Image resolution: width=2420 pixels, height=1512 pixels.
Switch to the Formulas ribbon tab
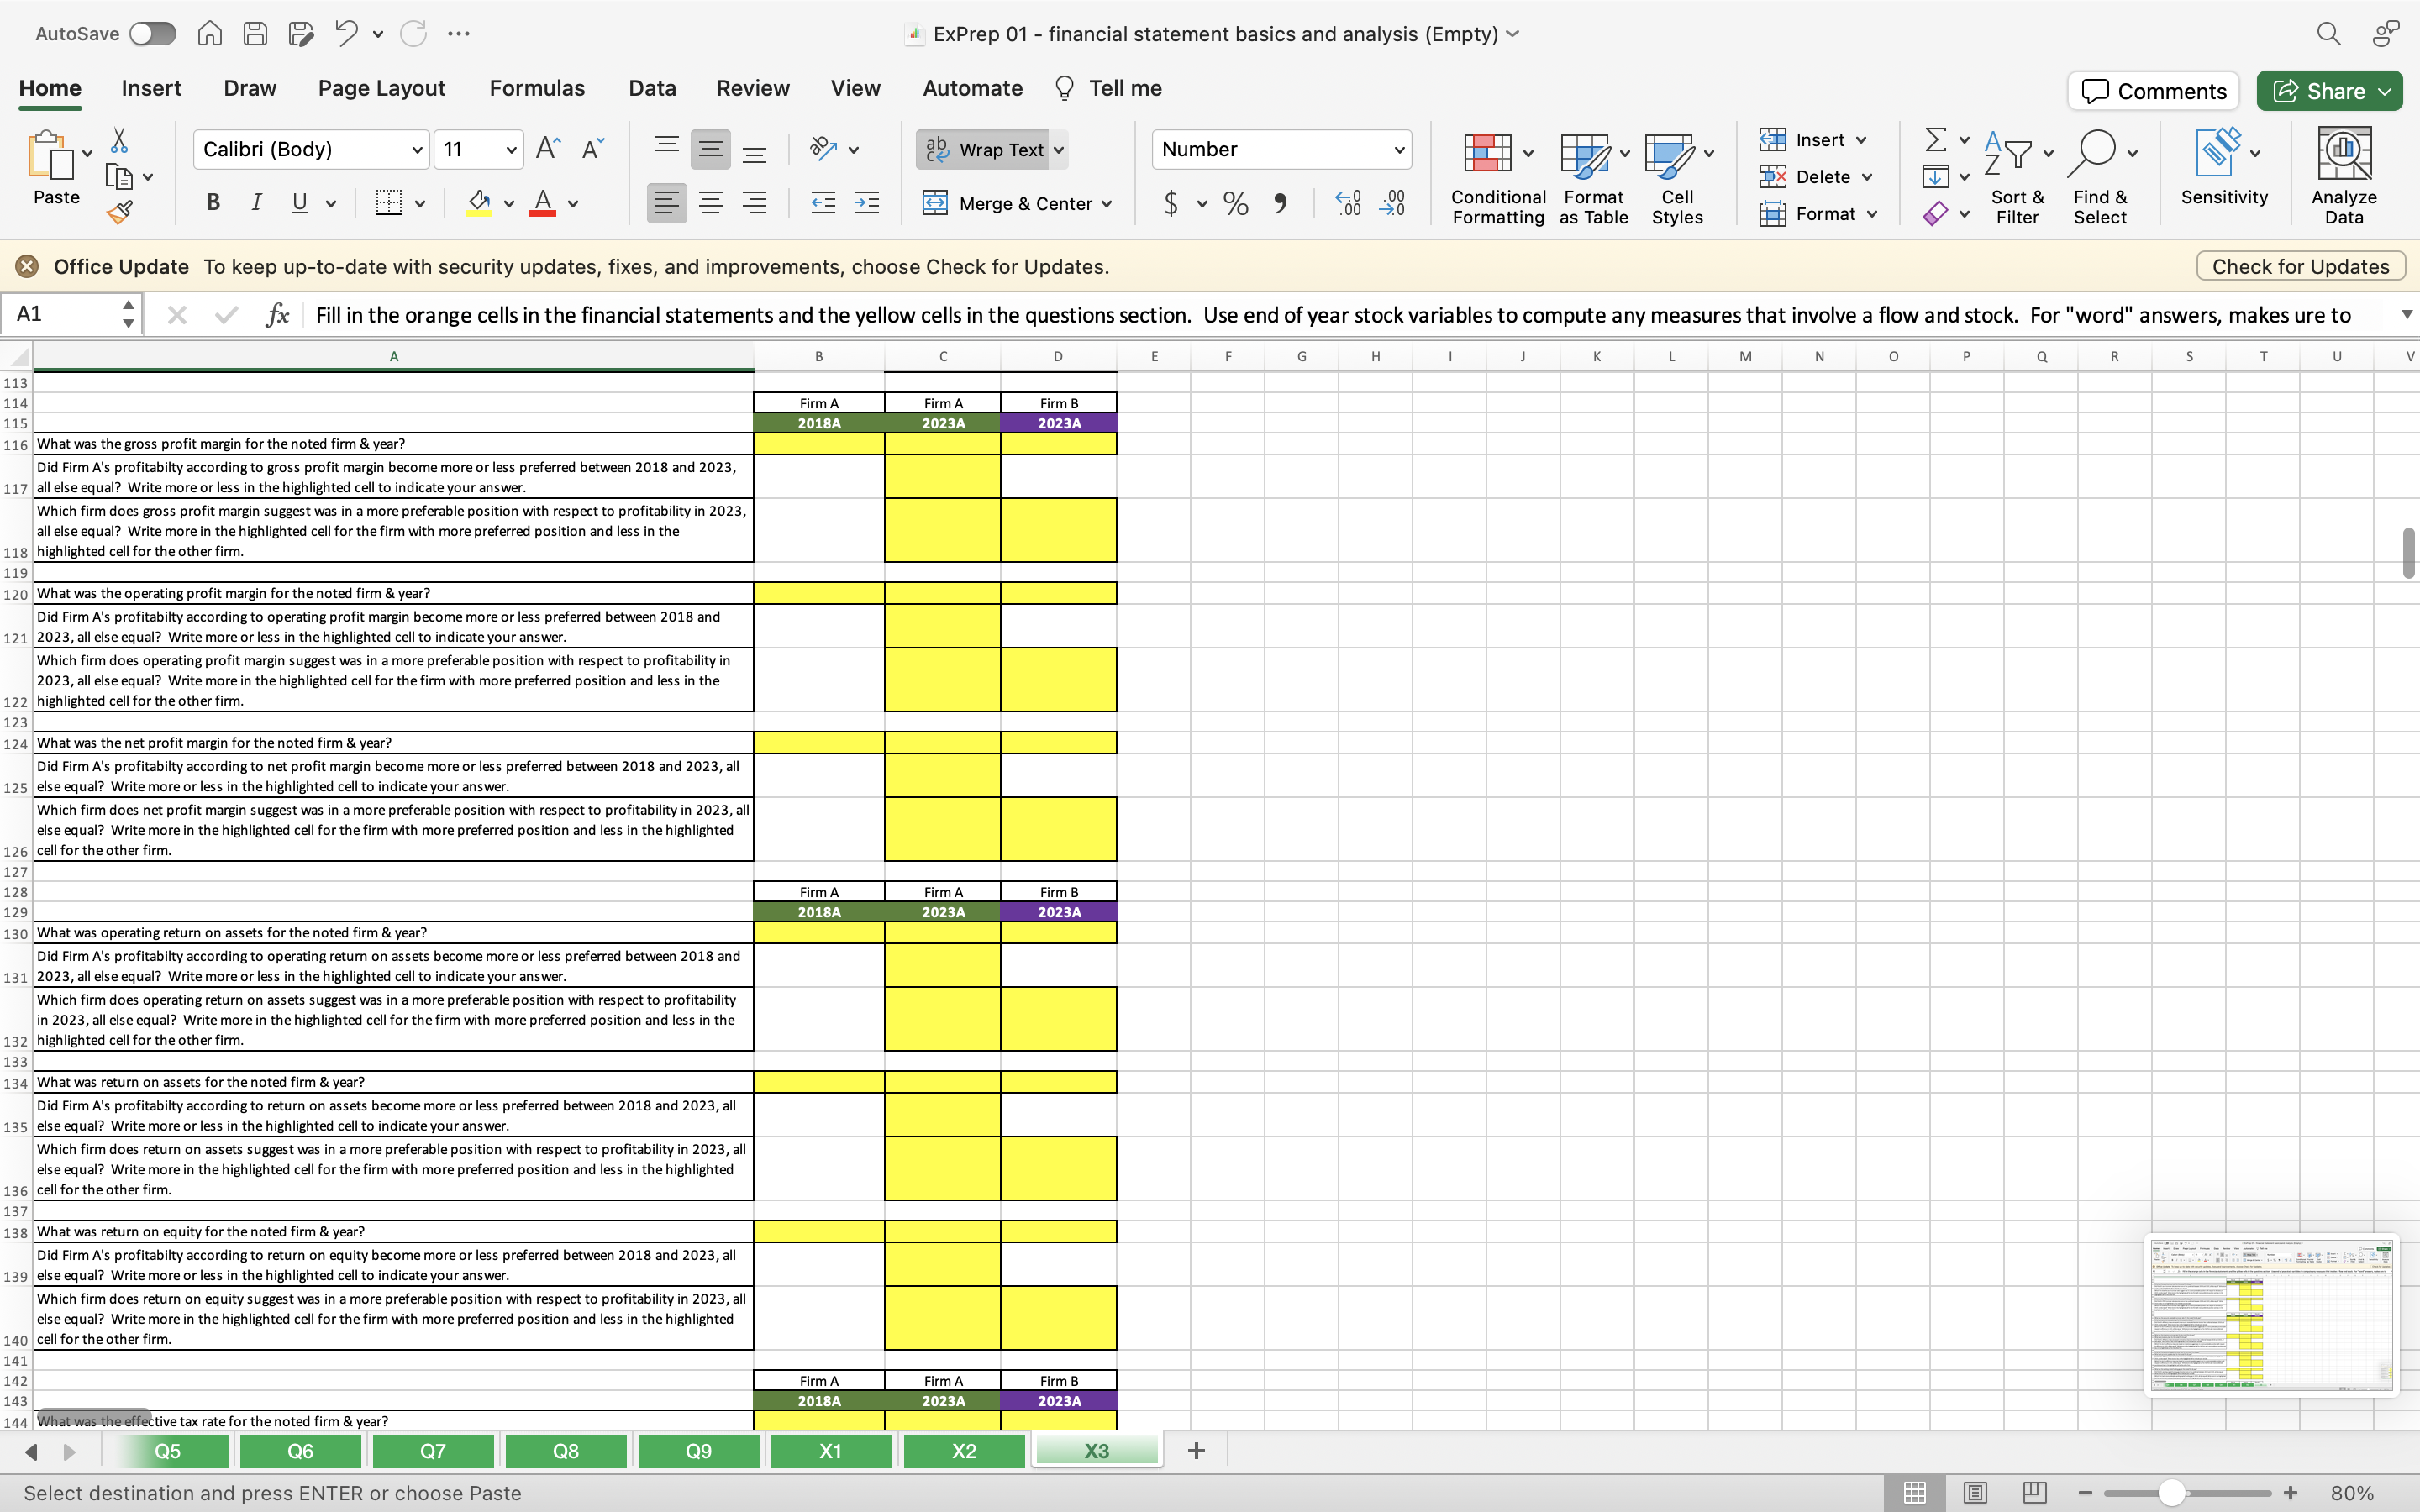click(x=536, y=88)
